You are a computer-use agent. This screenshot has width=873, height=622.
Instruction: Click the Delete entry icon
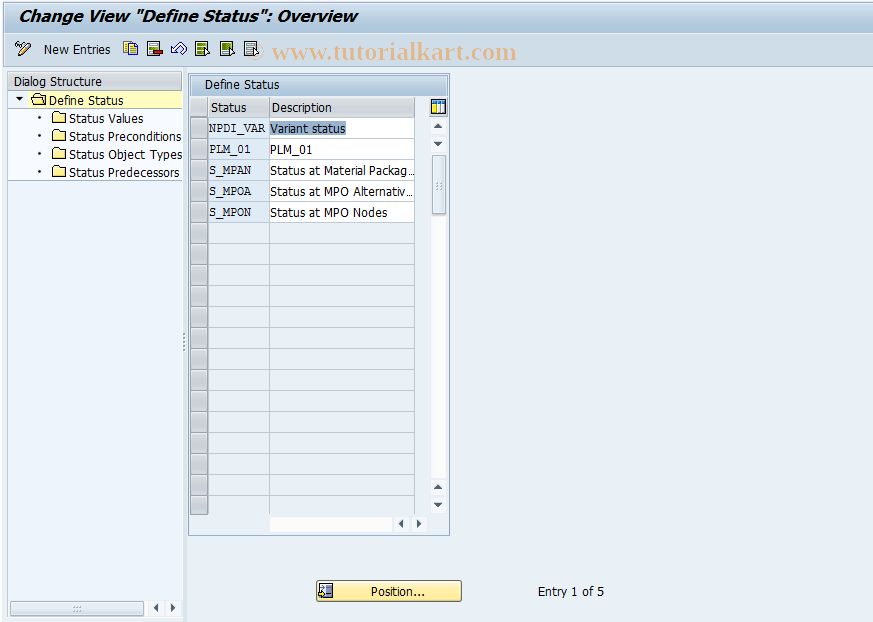point(154,49)
